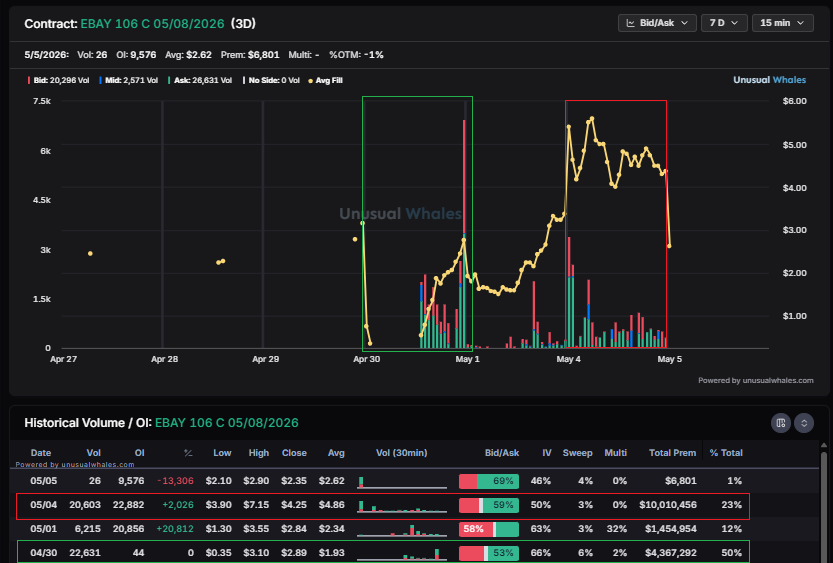Click the table vertical scrollbar thumb
This screenshot has width=833, height=563.
824,507
